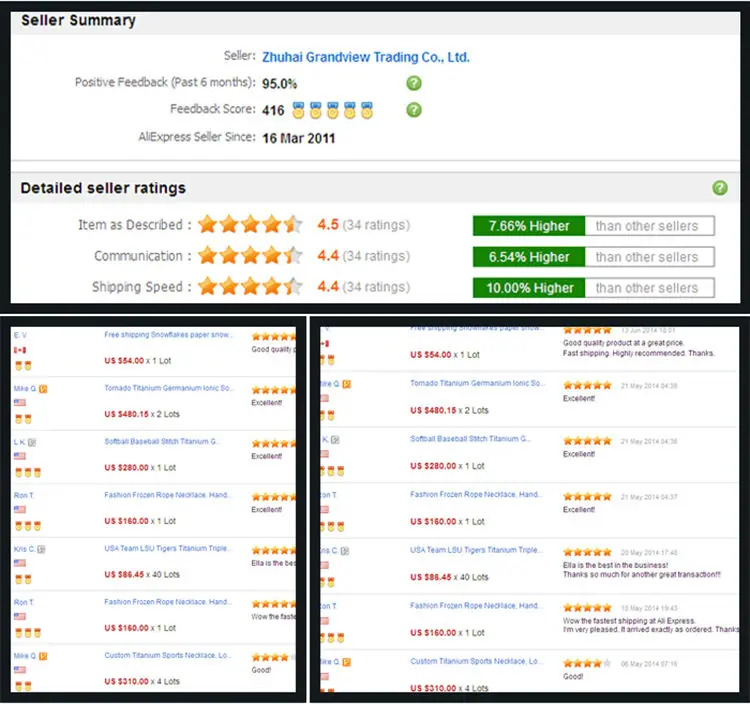
Task: Open the Zhuhai Grandview Trading Co., Ltd. seller link
Action: [x=365, y=57]
